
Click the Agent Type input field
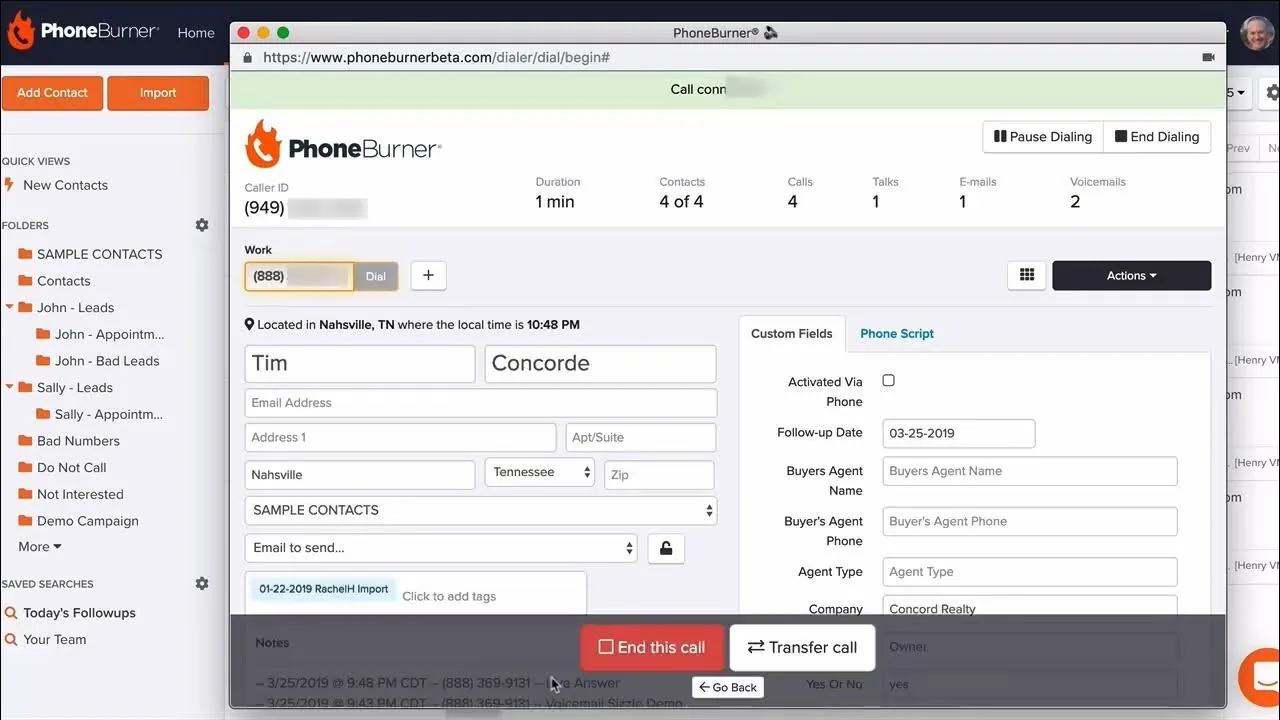point(1030,572)
